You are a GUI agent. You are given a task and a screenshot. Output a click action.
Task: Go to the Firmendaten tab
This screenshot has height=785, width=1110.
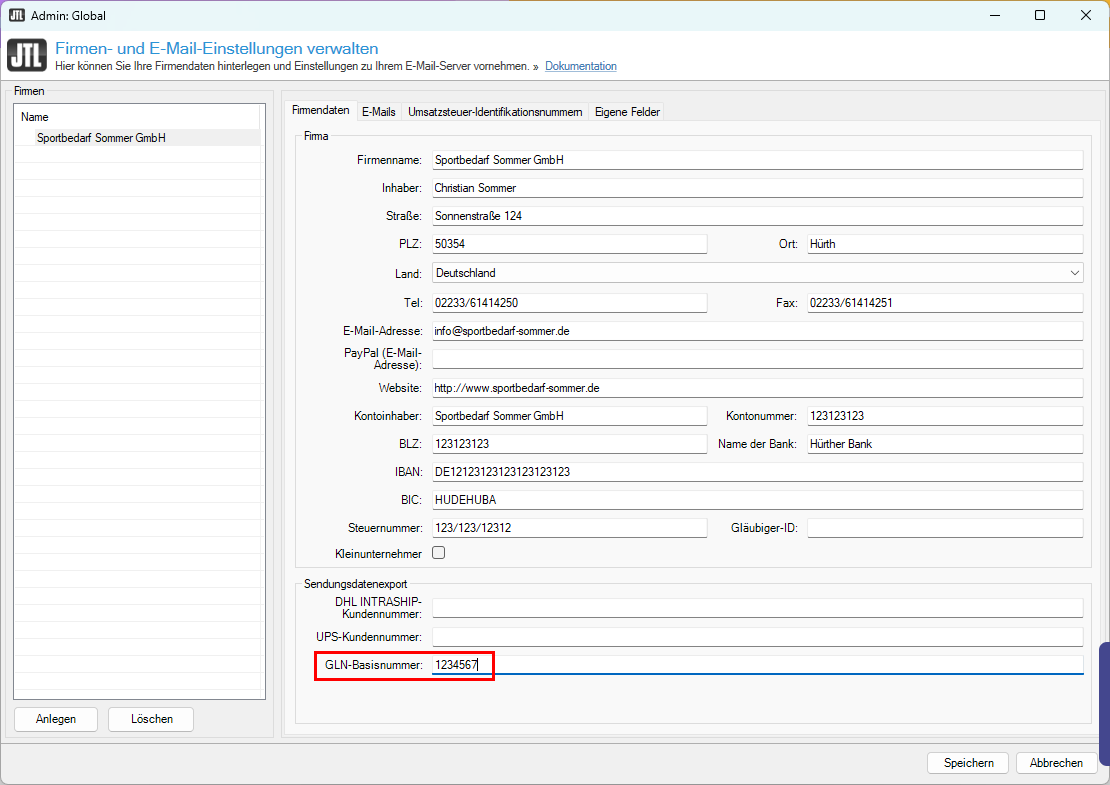click(x=320, y=111)
